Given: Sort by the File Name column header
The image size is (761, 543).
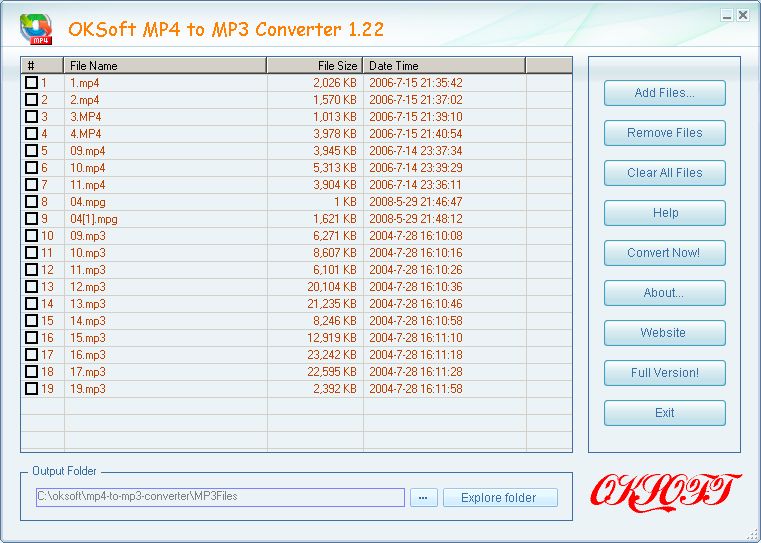Looking at the screenshot, I should point(165,66).
